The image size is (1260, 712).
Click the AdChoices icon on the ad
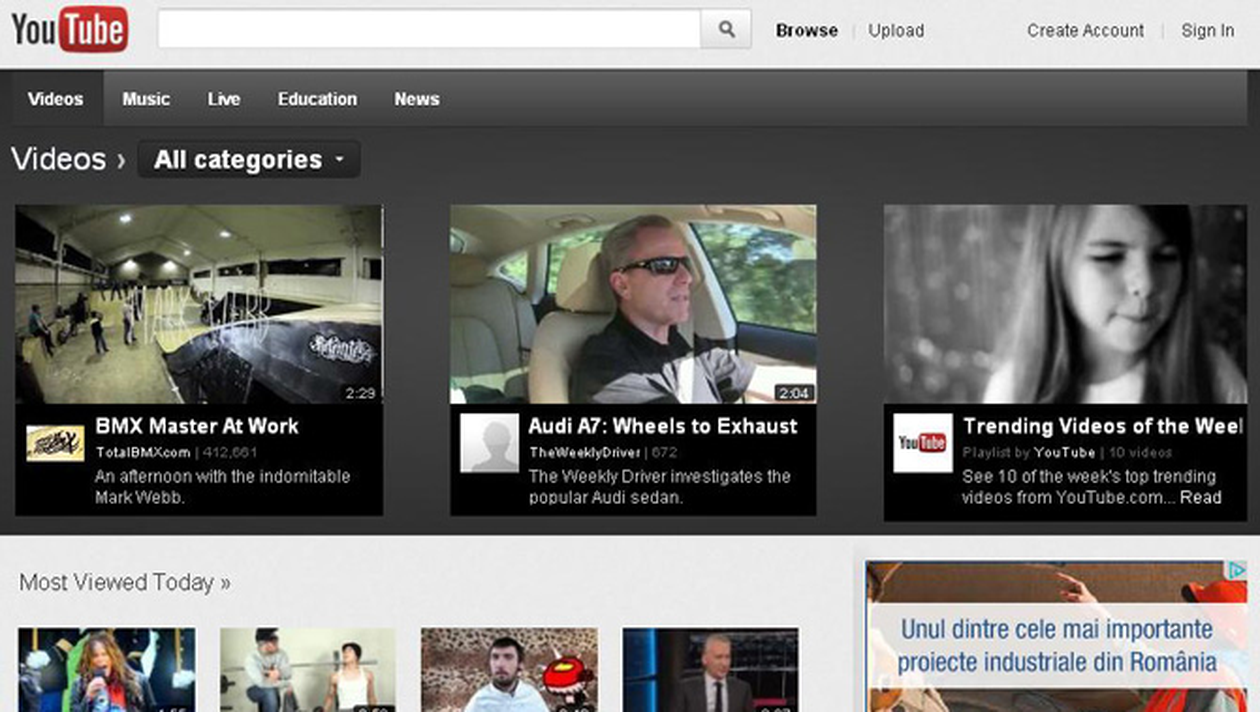pyautogui.click(x=1236, y=571)
